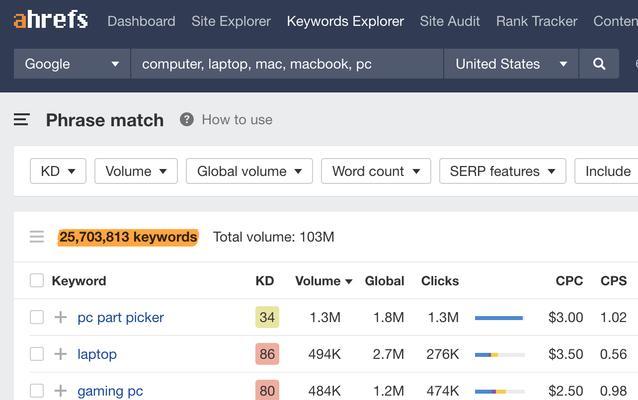Click the How to use link
Viewport: 638px width, 400px height.
click(237, 120)
